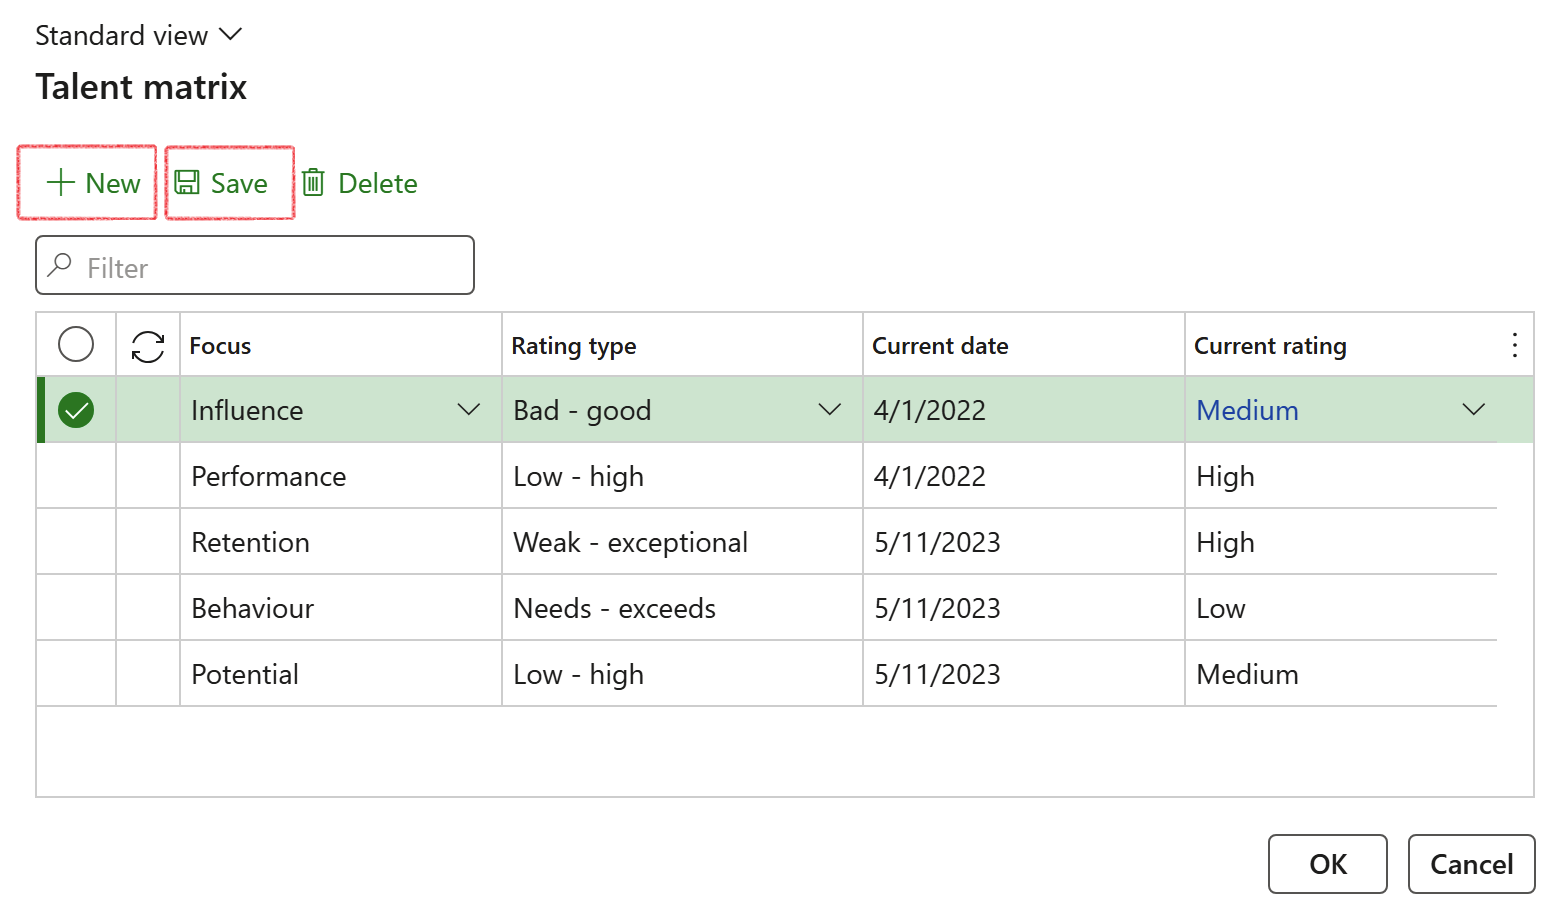Click the Current date column header
1568x917 pixels.
pos(940,346)
